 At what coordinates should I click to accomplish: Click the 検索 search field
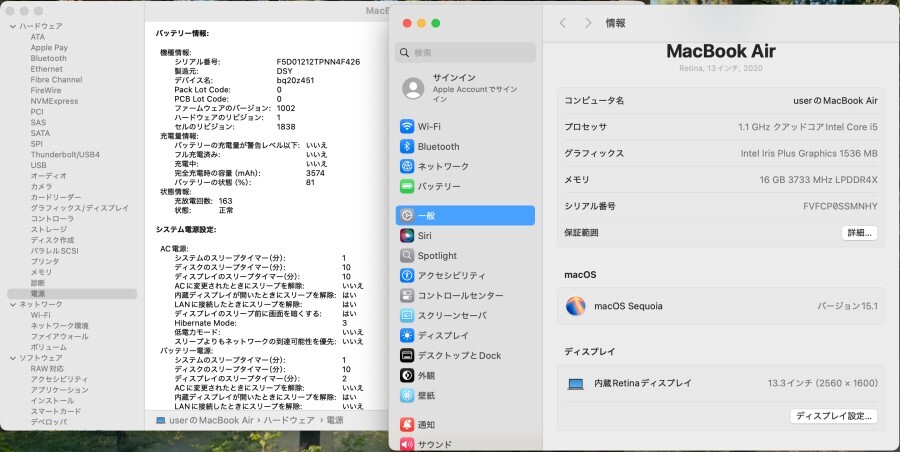tap(465, 52)
